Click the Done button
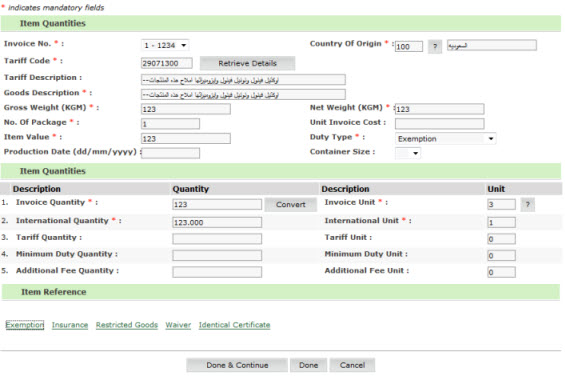 coord(308,365)
